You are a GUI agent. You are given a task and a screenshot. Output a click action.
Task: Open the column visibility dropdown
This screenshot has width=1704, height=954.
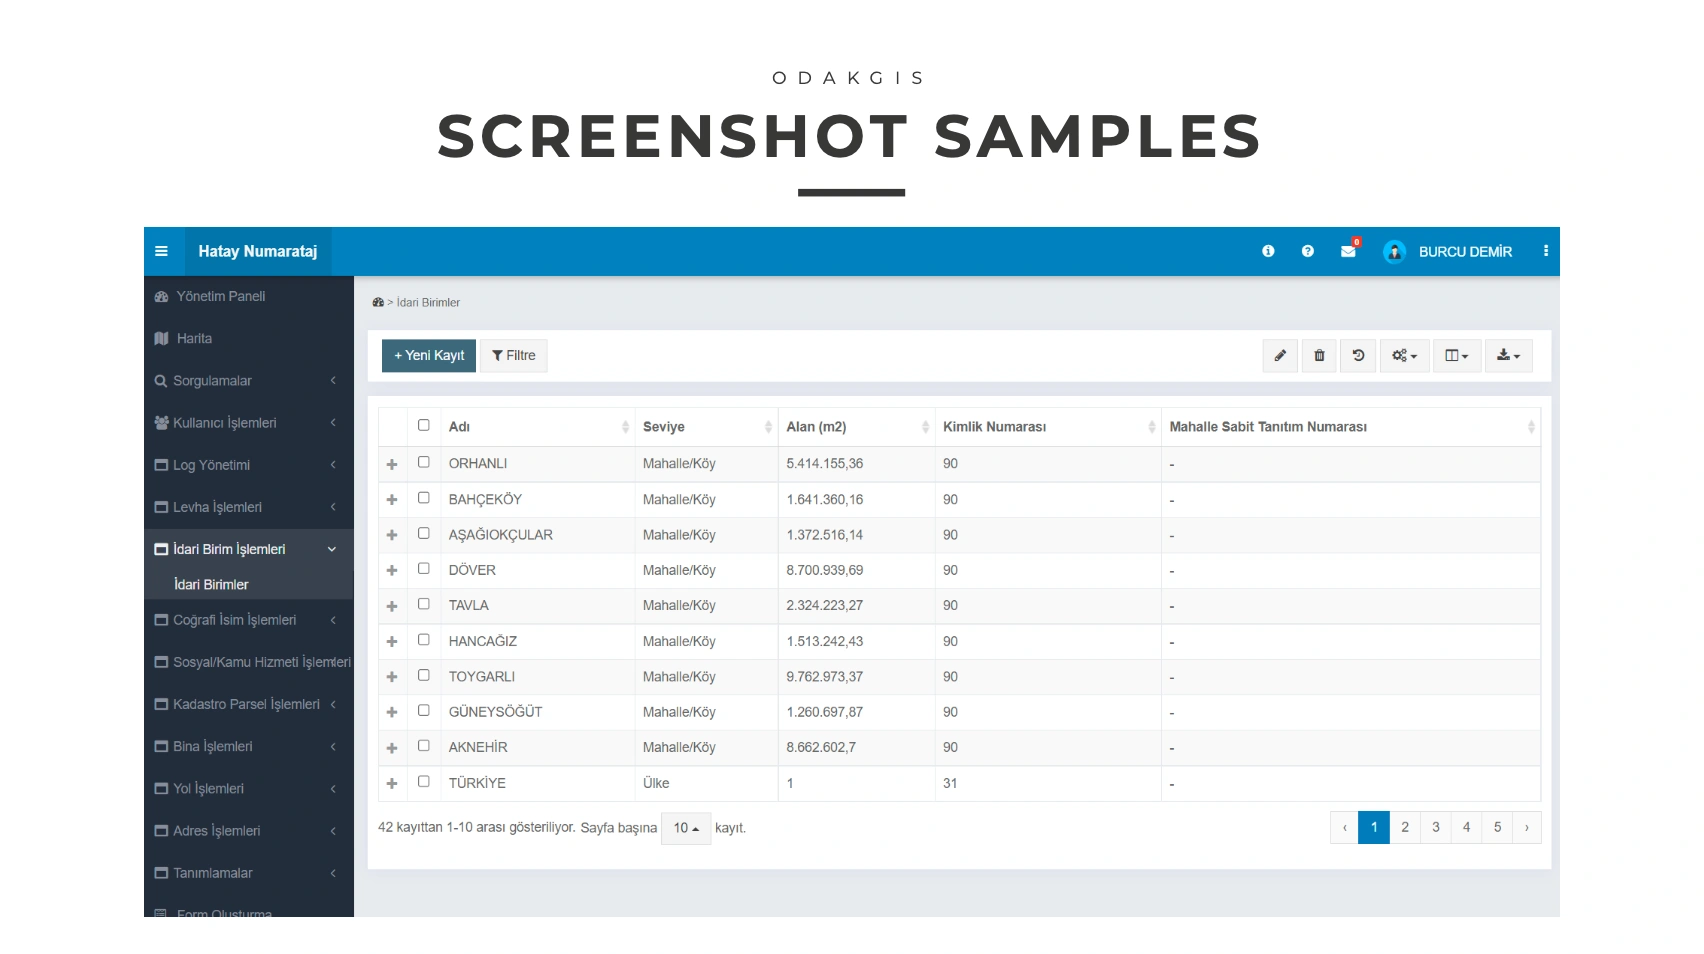coord(1456,355)
